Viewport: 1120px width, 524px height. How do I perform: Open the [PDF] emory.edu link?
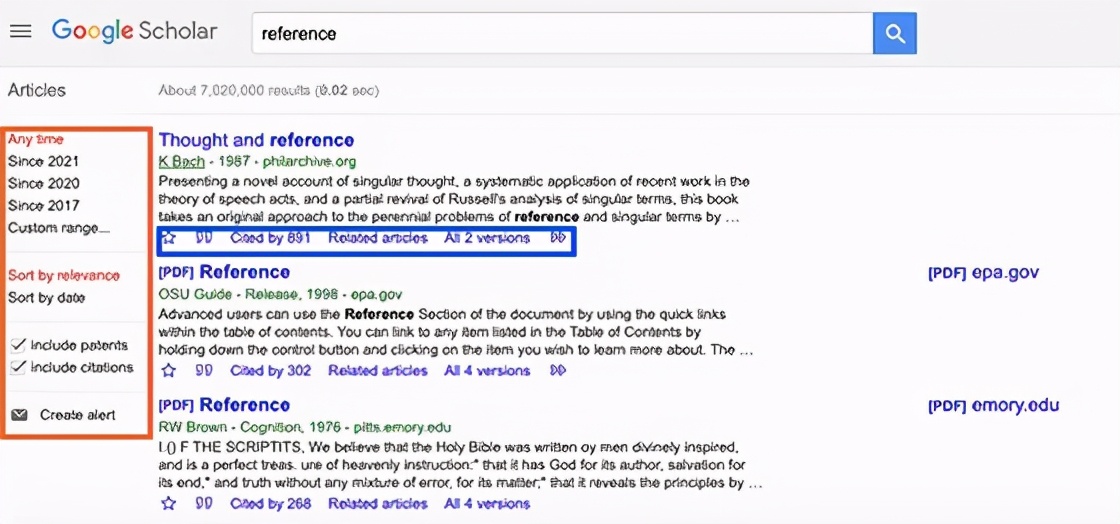994,405
